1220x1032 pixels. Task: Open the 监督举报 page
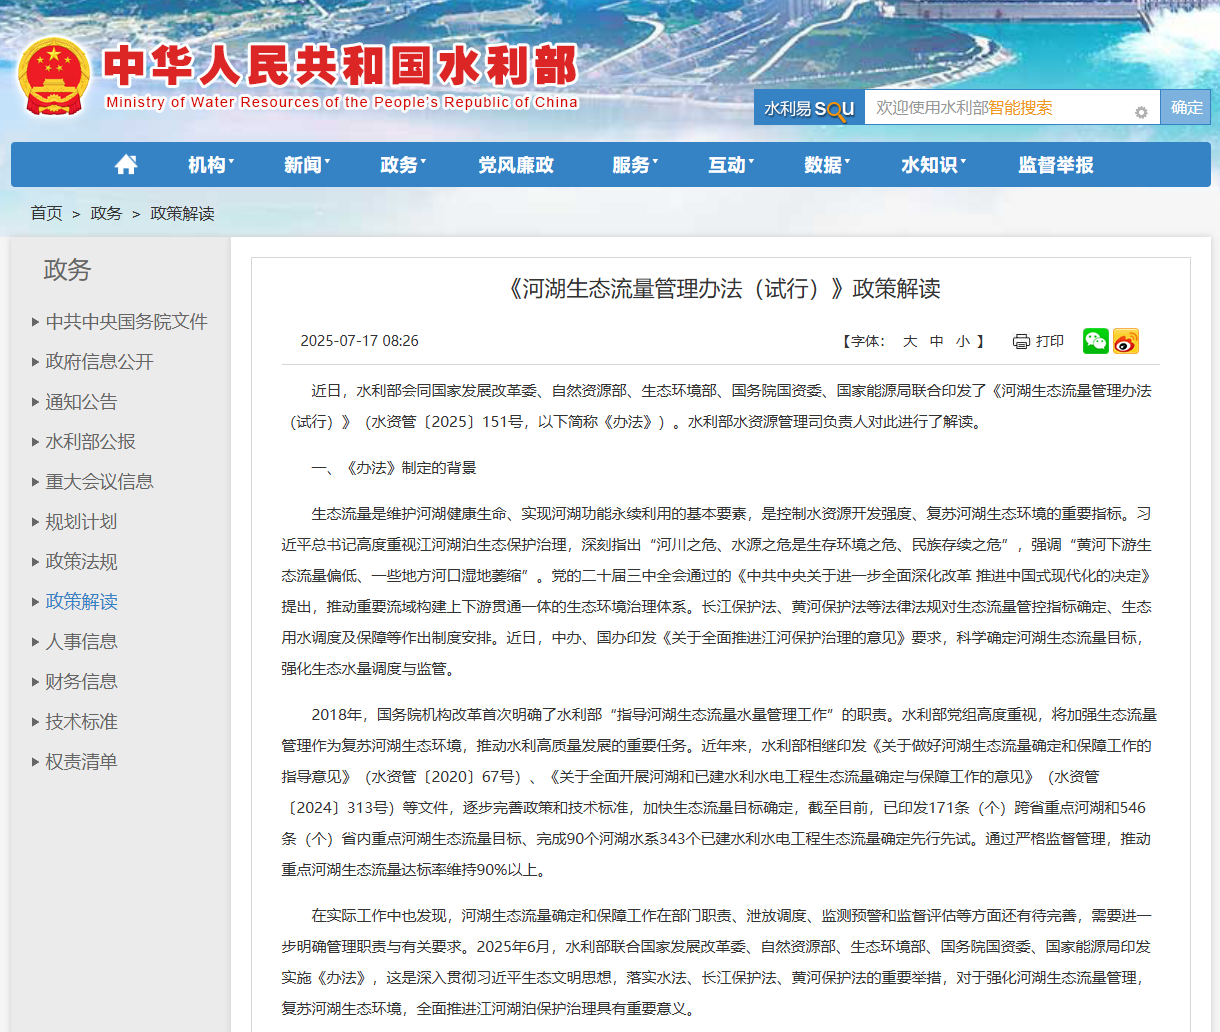tap(1056, 165)
